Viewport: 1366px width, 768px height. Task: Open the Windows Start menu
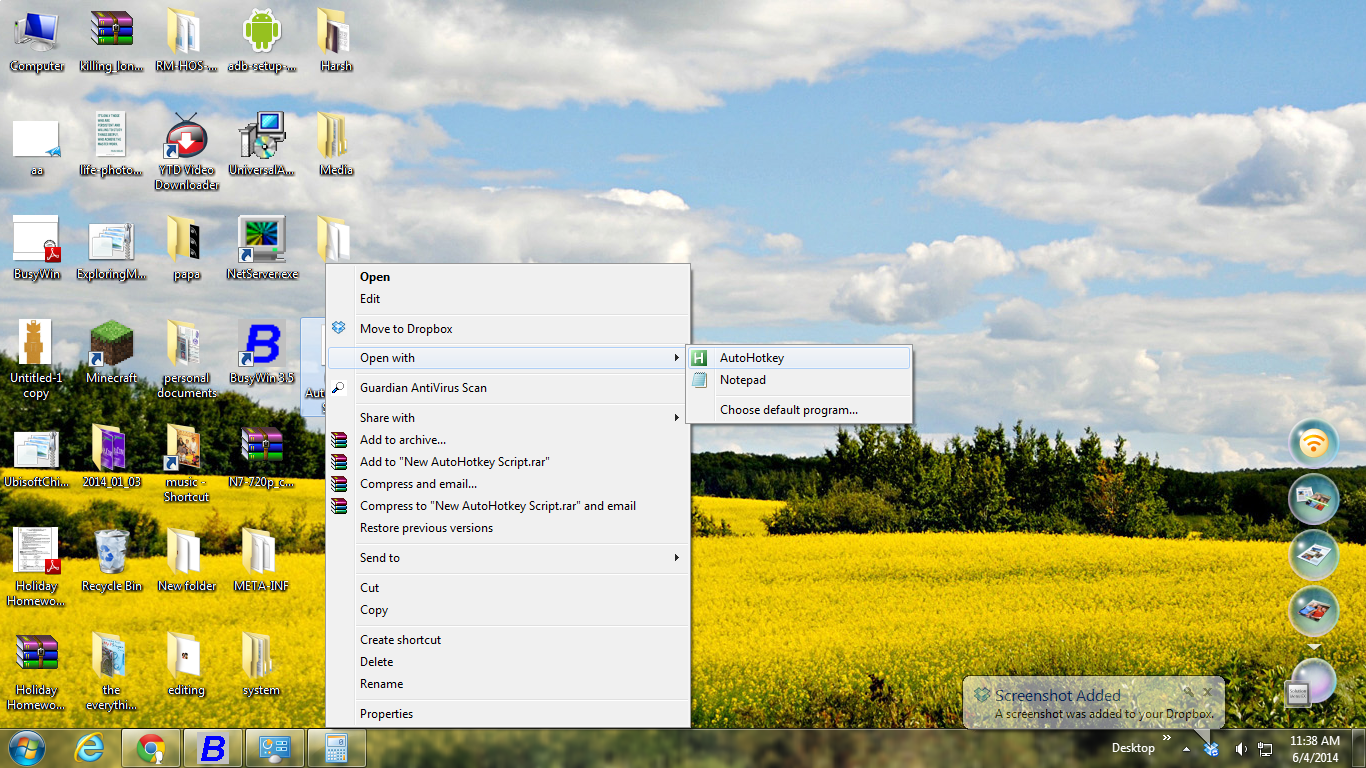(x=26, y=748)
